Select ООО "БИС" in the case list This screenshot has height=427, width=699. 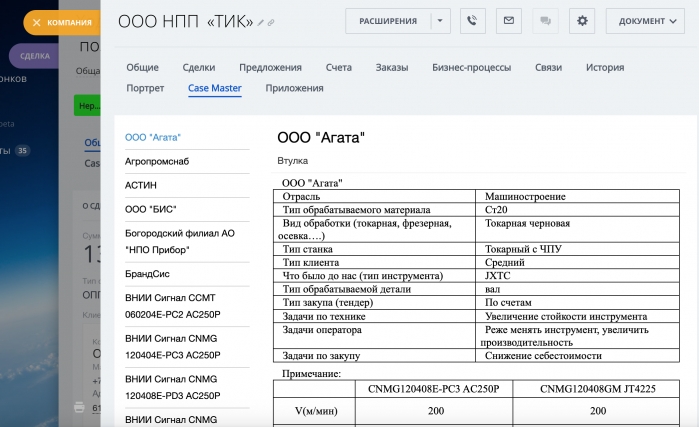point(151,209)
